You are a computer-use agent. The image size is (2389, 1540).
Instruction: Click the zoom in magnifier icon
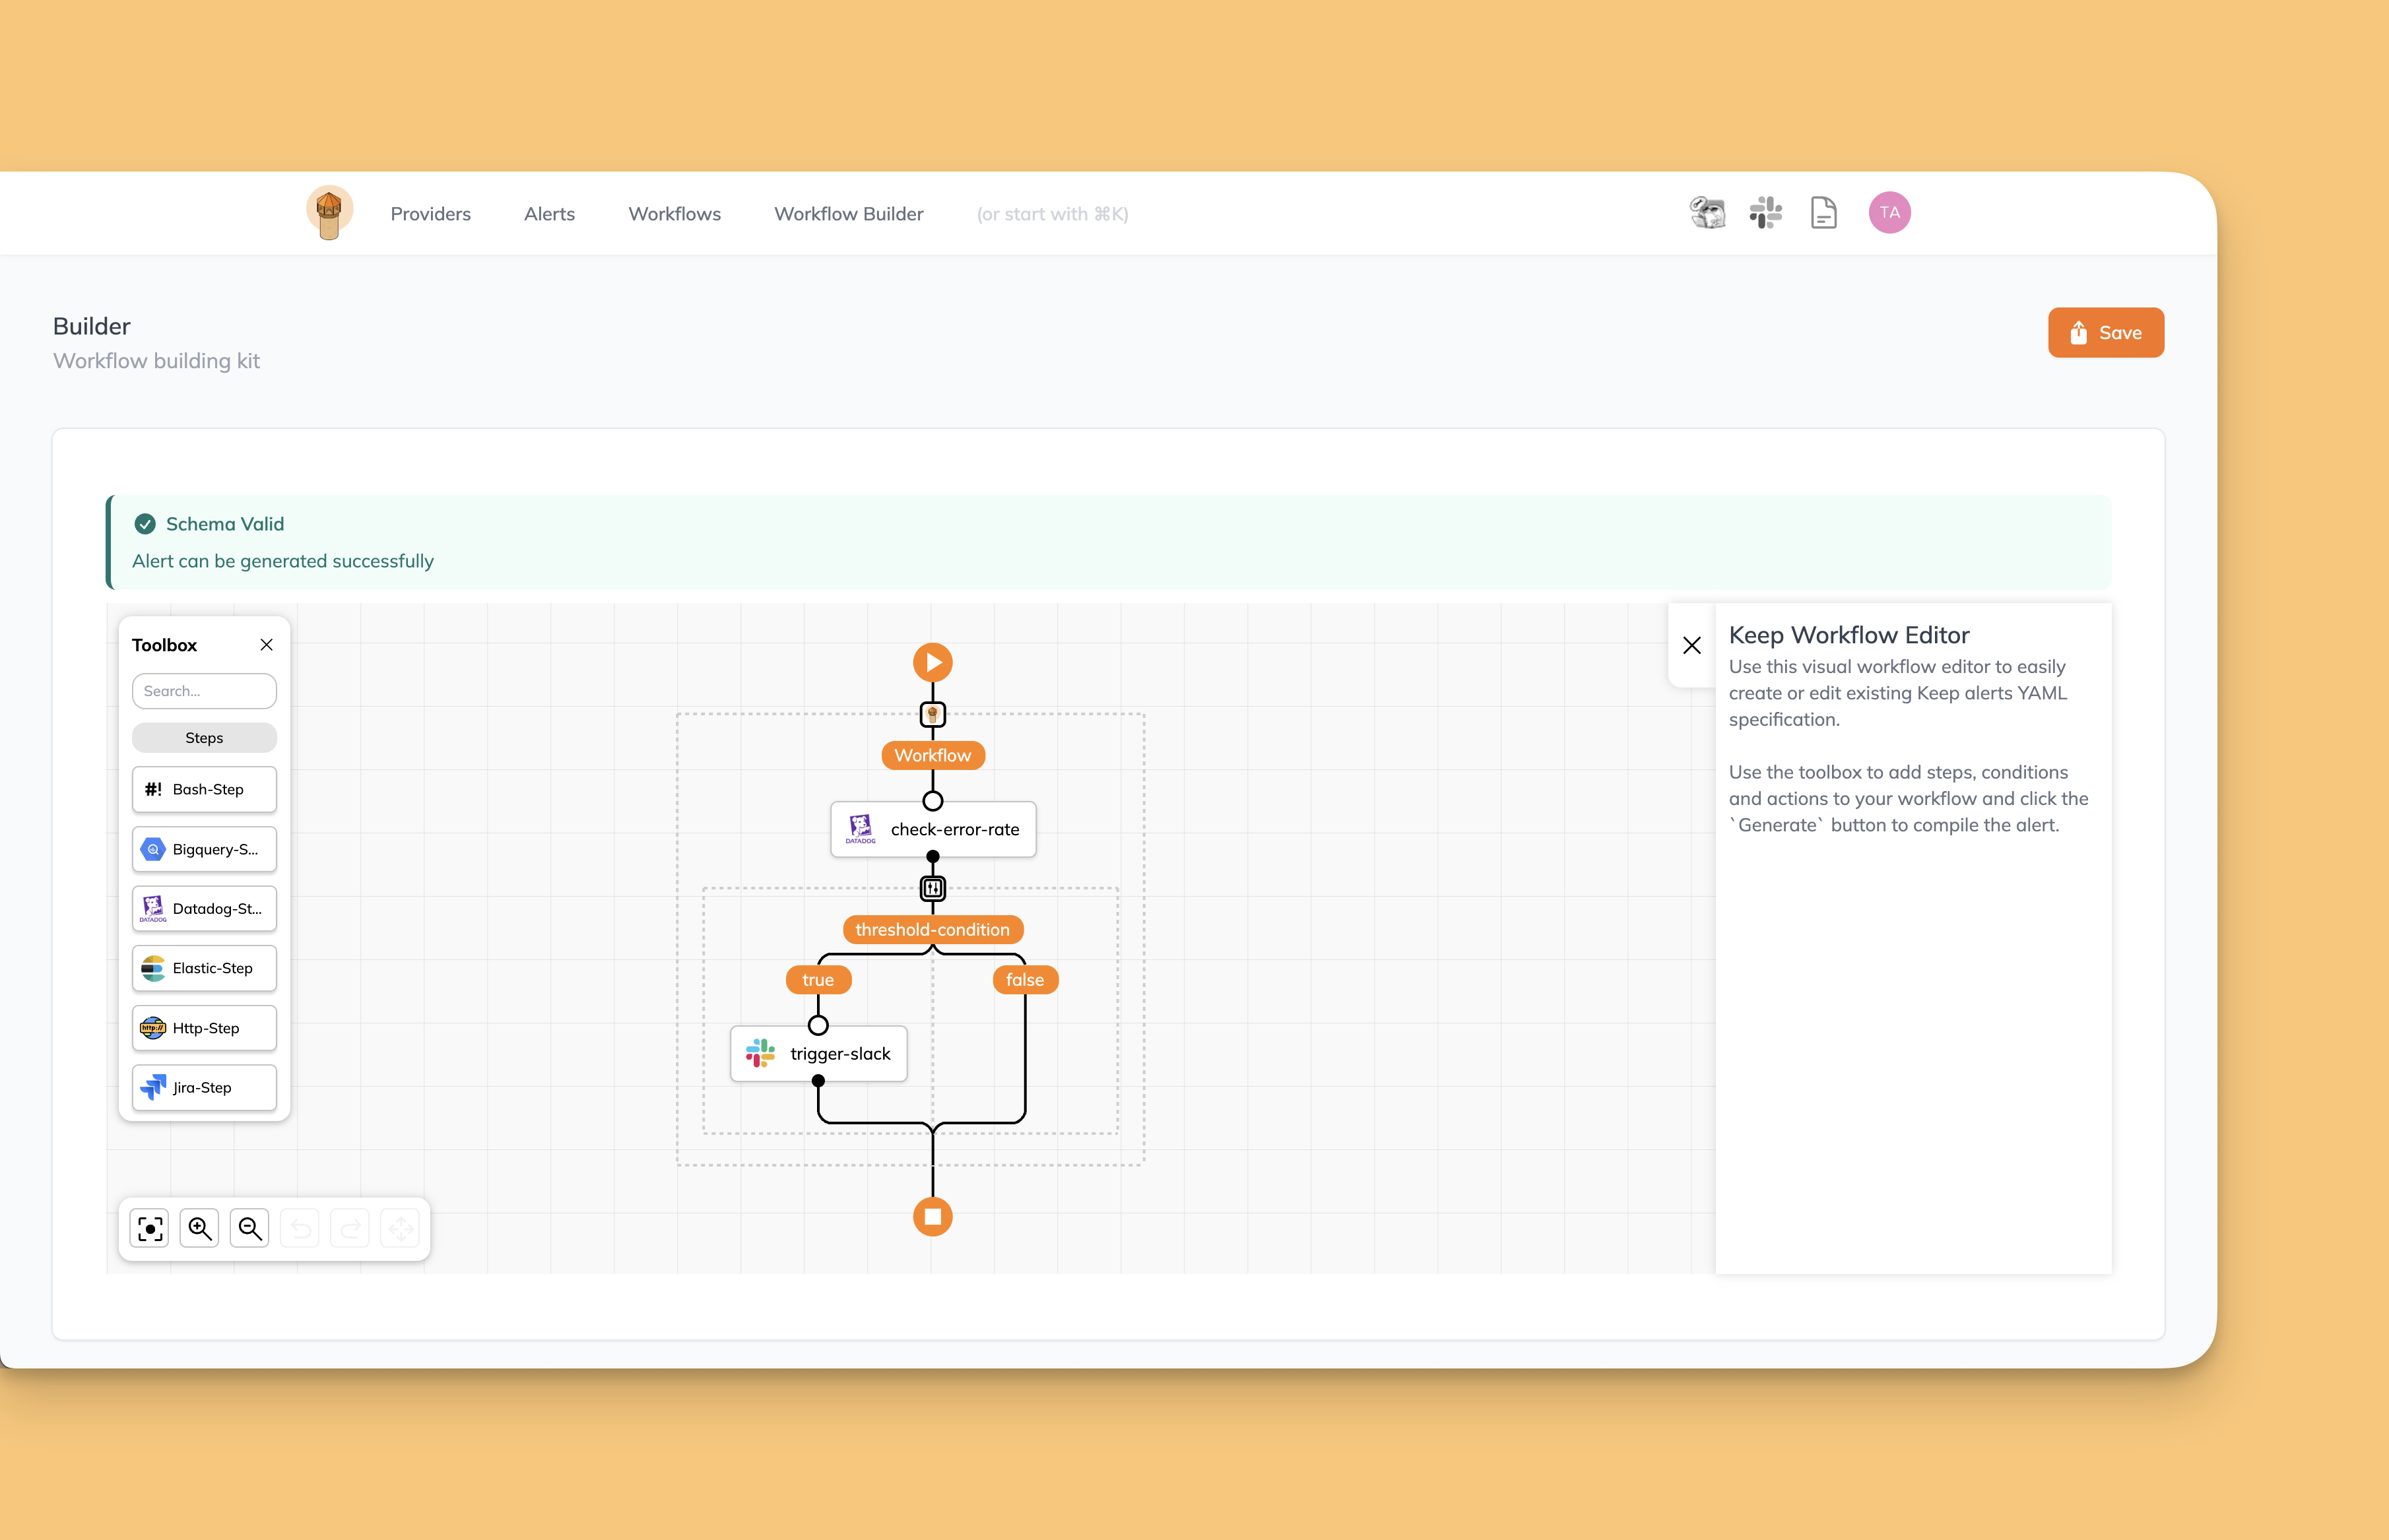(200, 1228)
